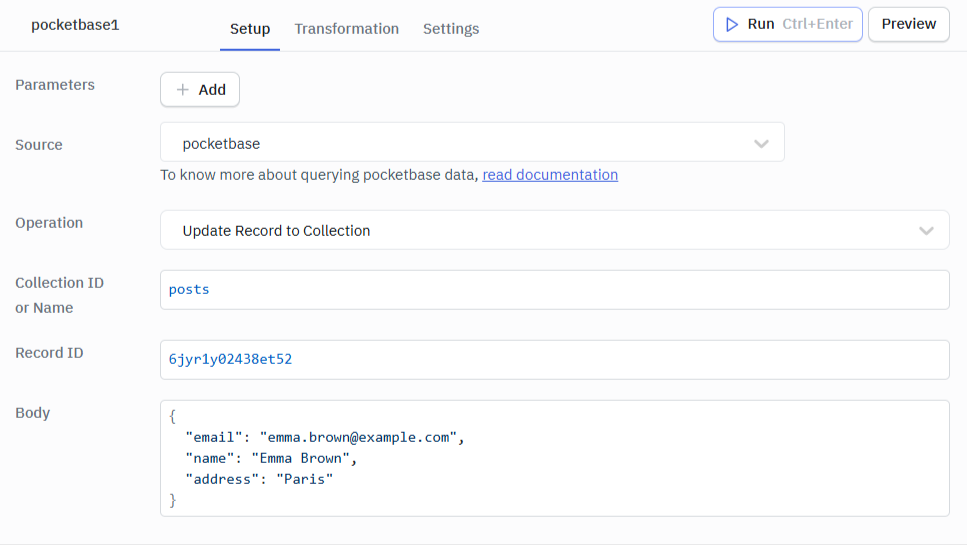Click the email line in Body editor
Image resolution: width=967 pixels, height=545 pixels.
(x=325, y=438)
